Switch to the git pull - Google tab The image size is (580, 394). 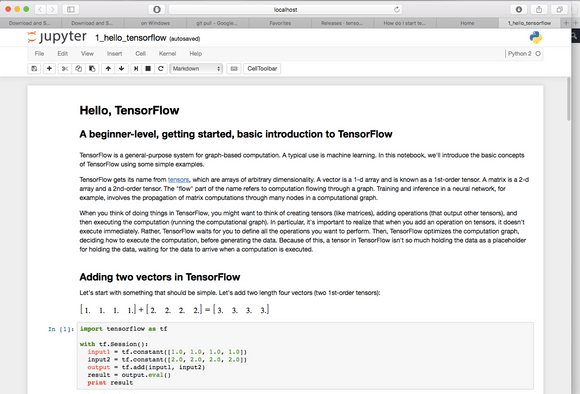(x=217, y=23)
